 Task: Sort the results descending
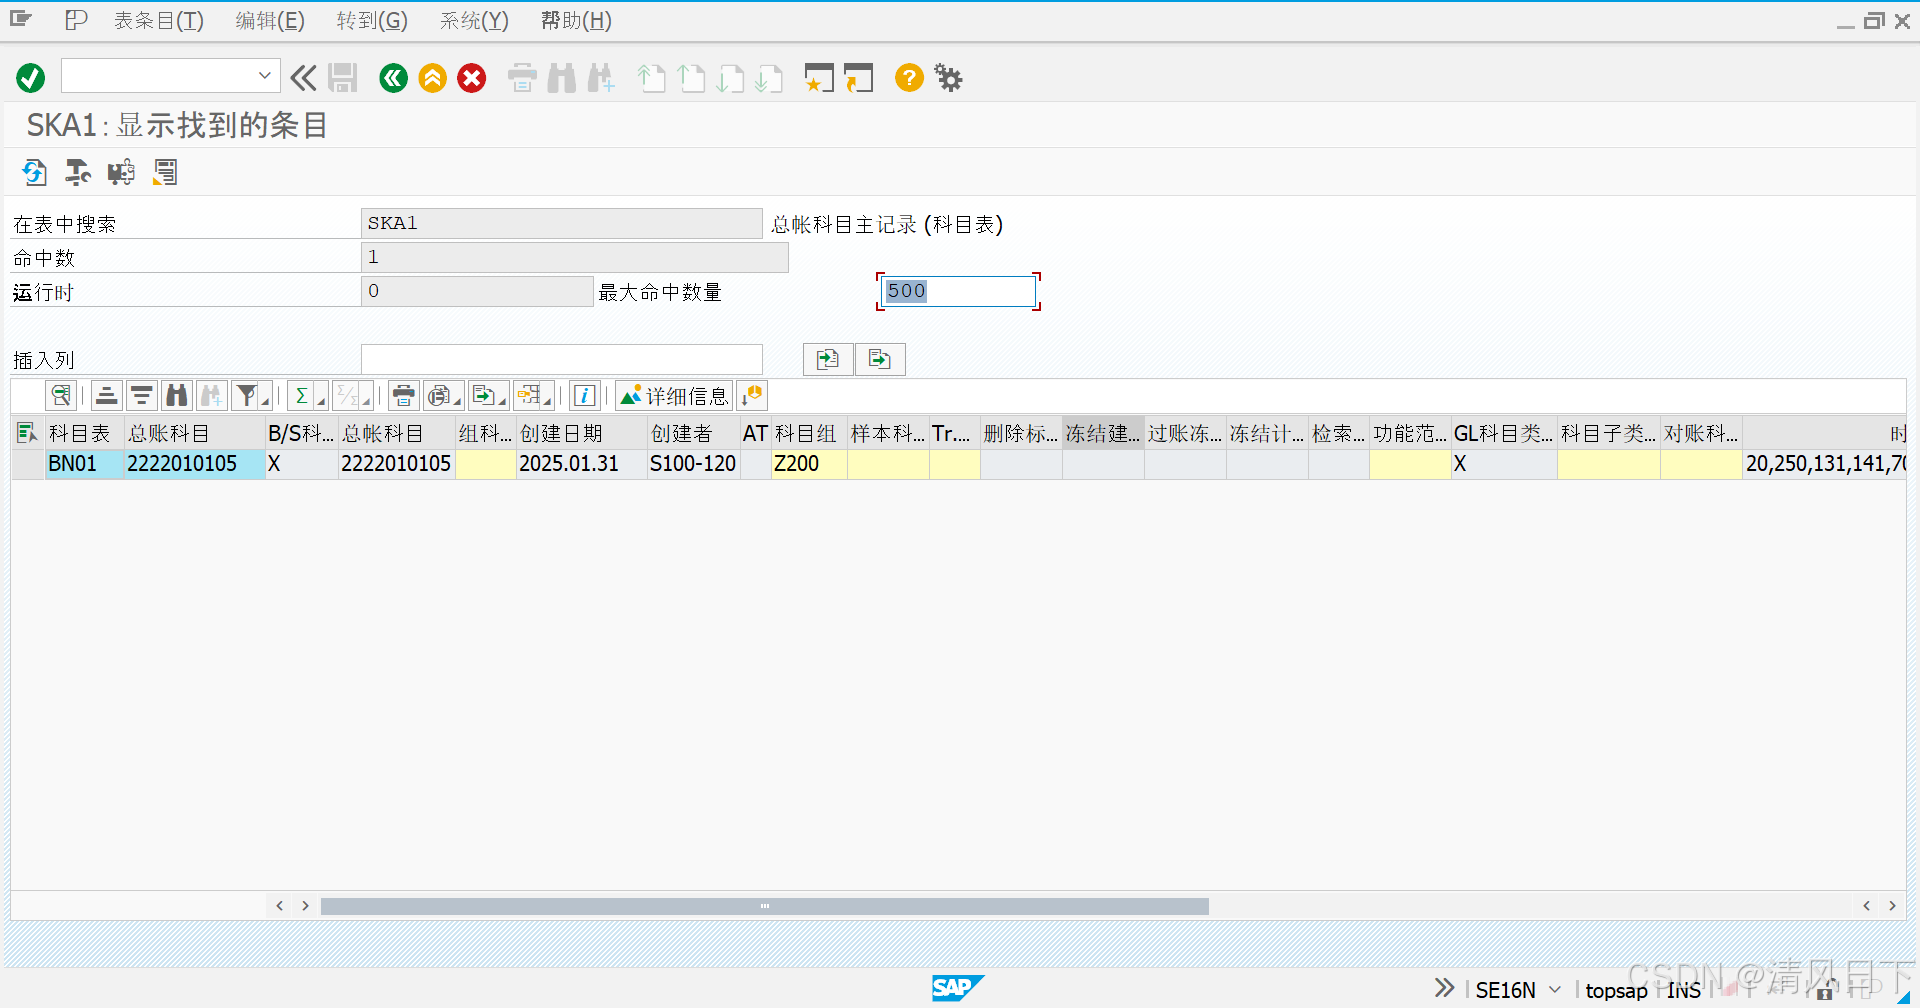pyautogui.click(x=141, y=395)
